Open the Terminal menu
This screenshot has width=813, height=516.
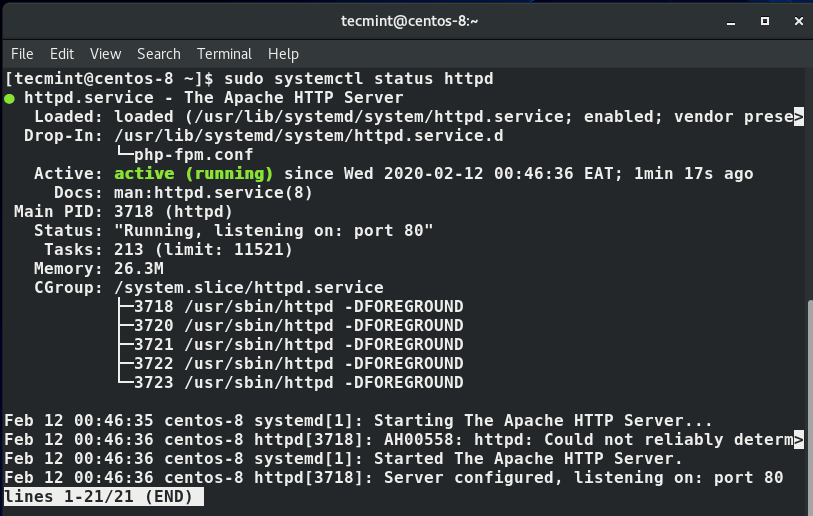click(x=224, y=54)
